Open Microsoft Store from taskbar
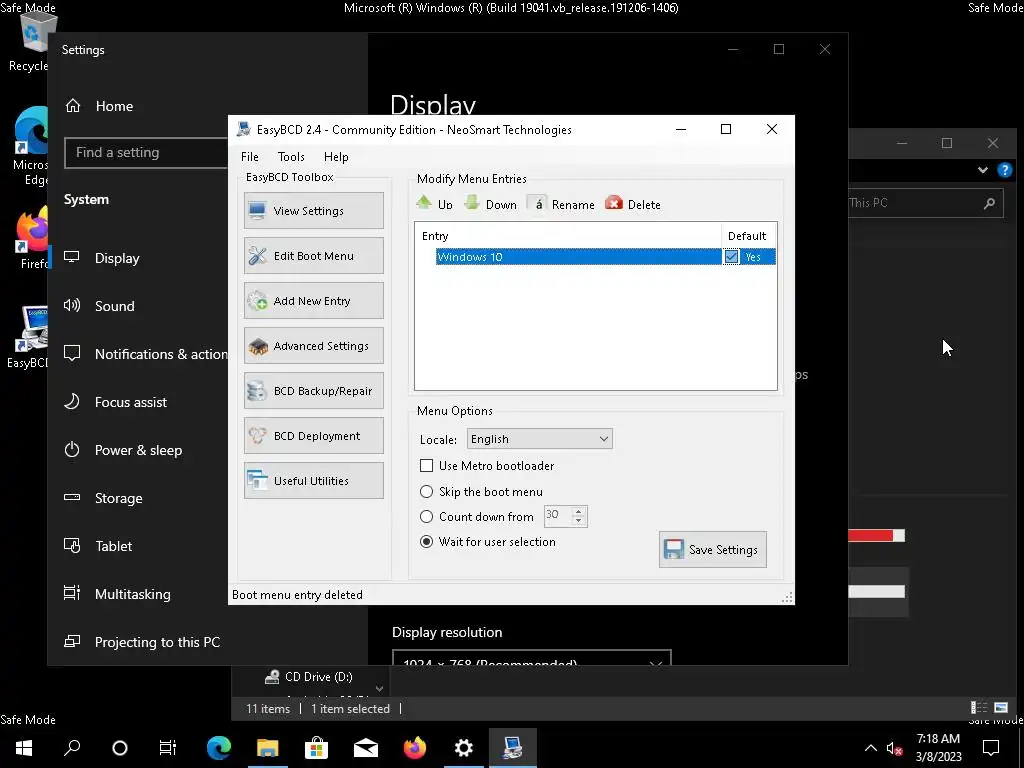Image resolution: width=1024 pixels, height=768 pixels. tap(316, 747)
